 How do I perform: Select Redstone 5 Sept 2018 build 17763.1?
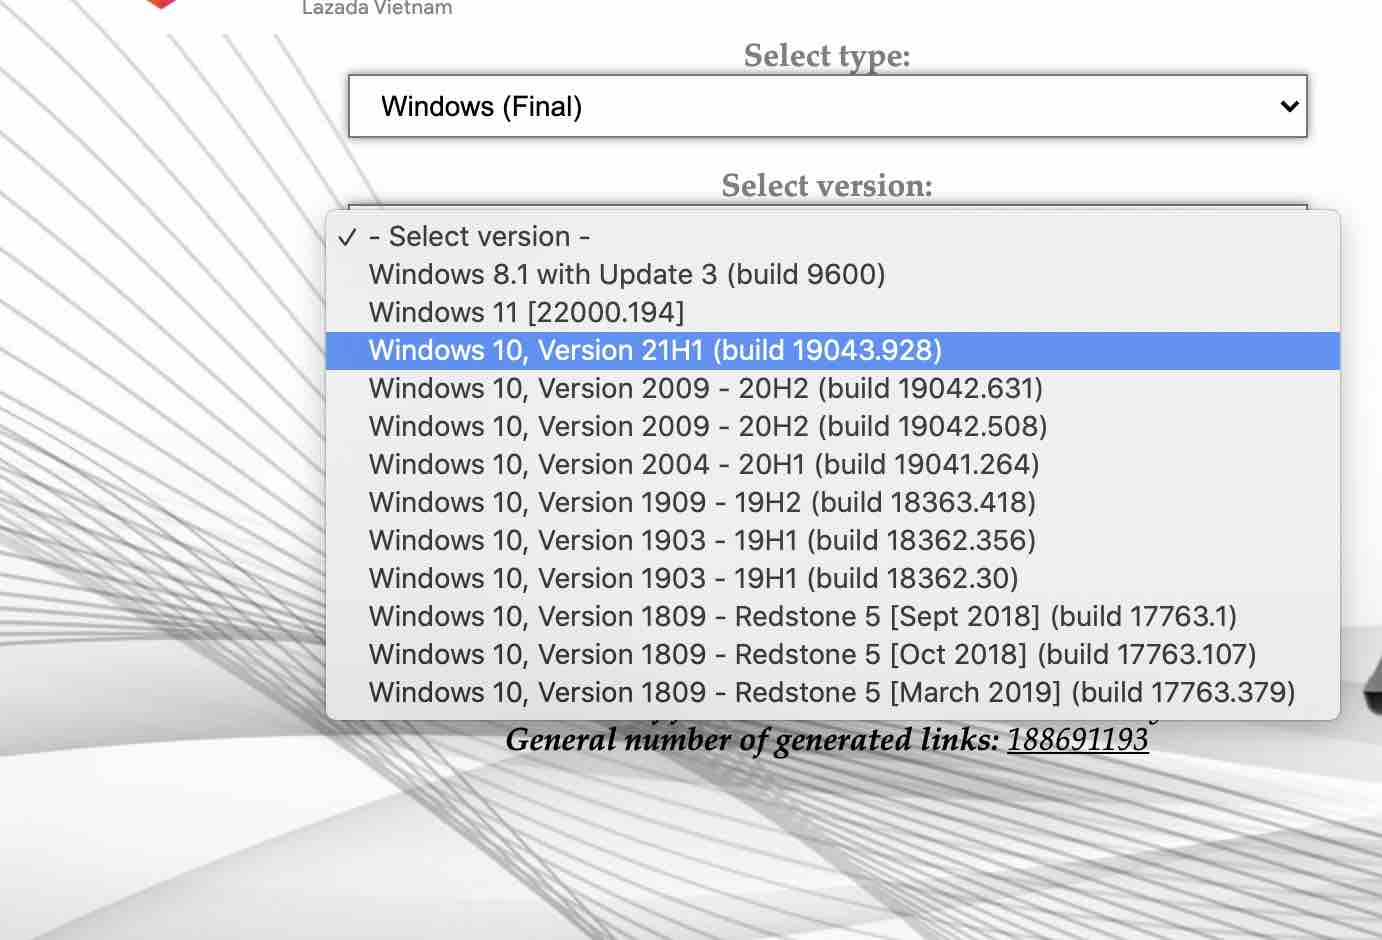[x=802, y=617]
